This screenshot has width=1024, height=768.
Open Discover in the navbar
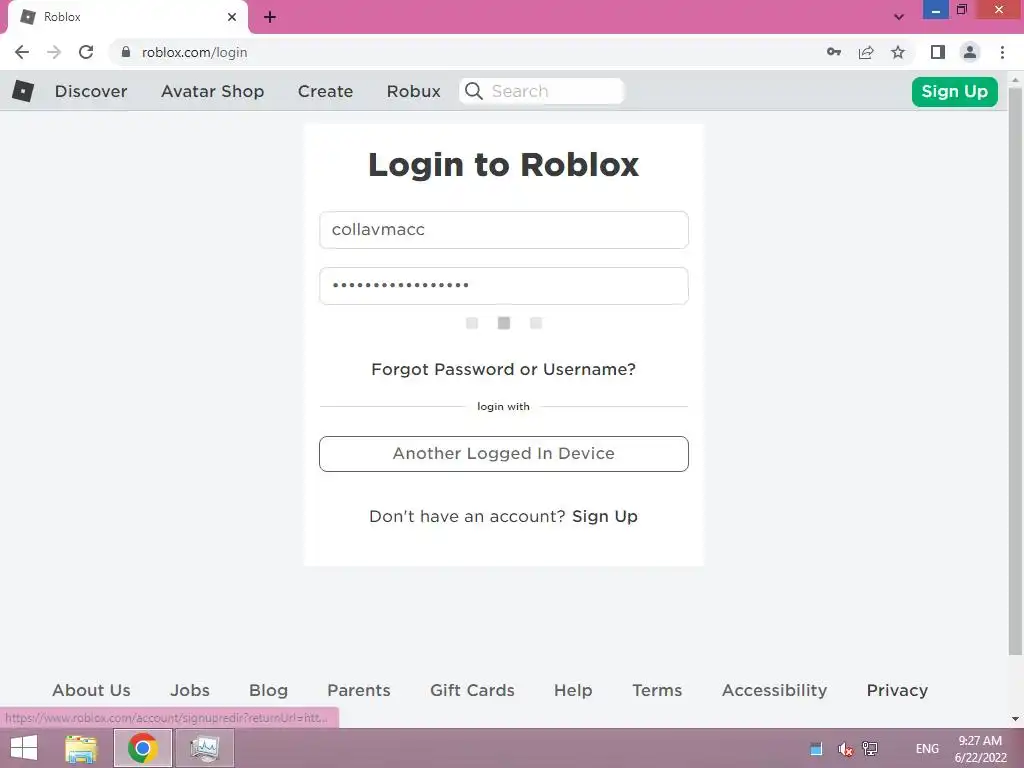point(91,91)
